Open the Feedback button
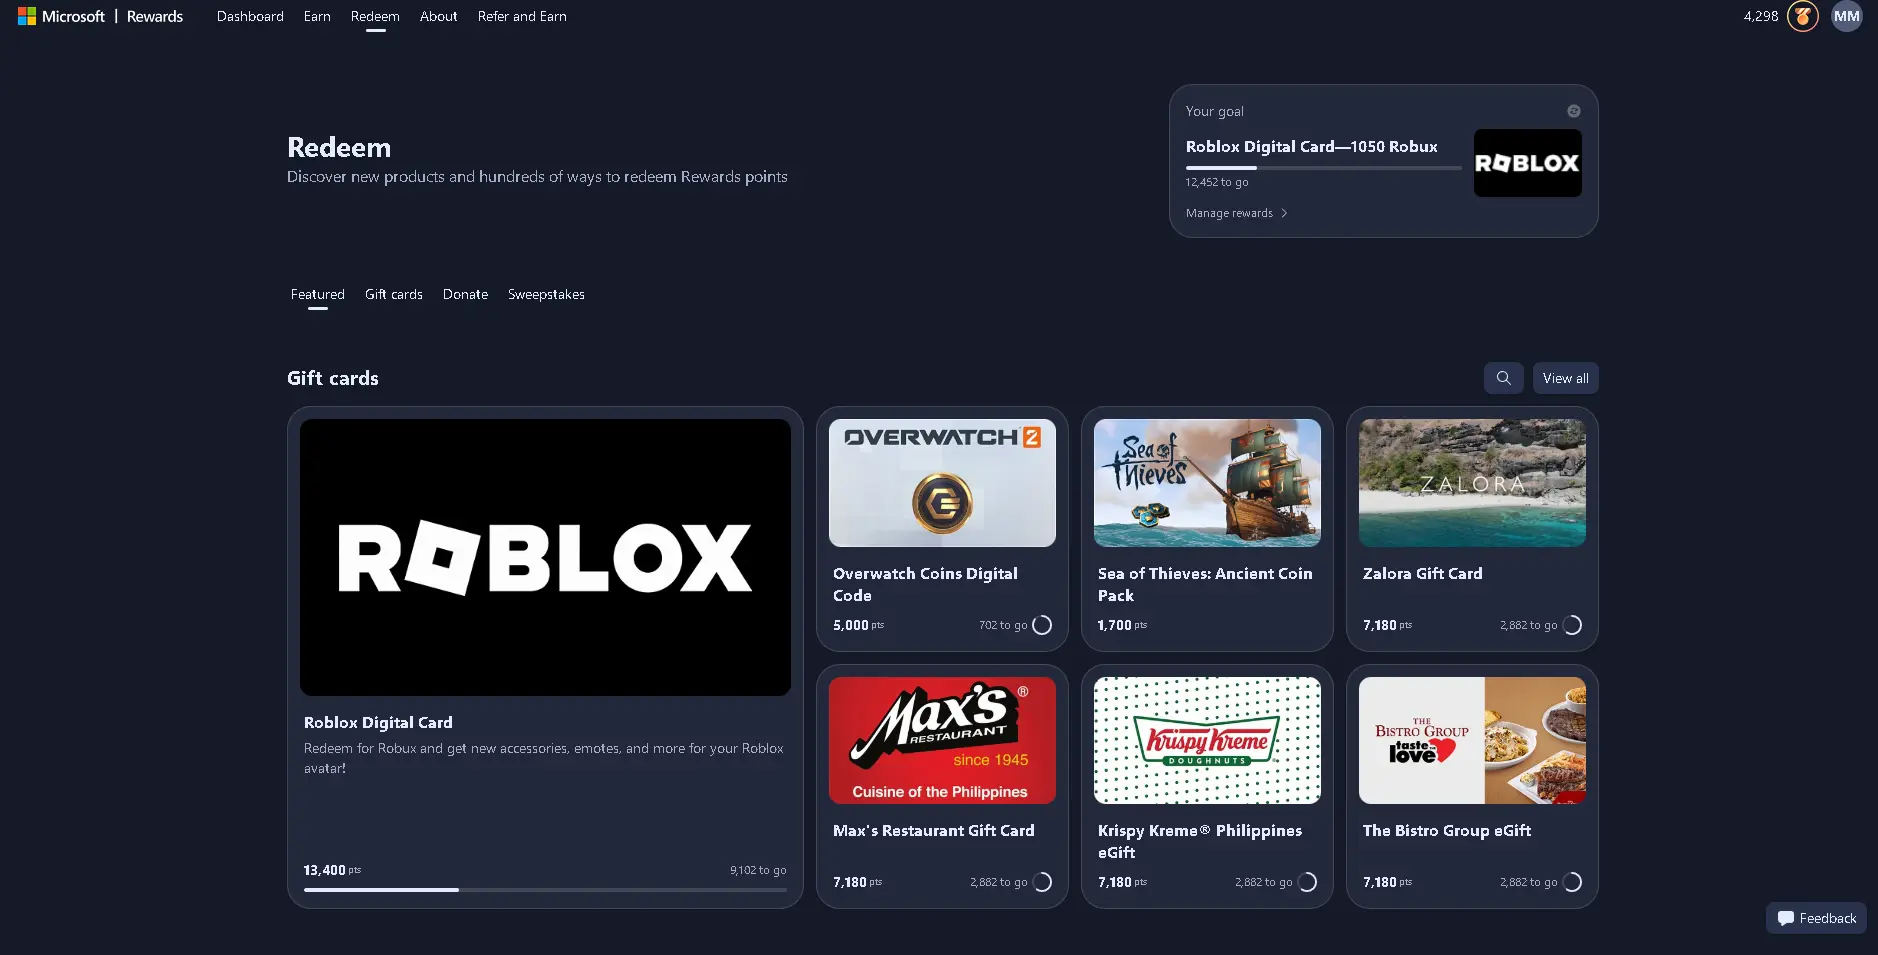Image resolution: width=1878 pixels, height=955 pixels. click(x=1816, y=918)
